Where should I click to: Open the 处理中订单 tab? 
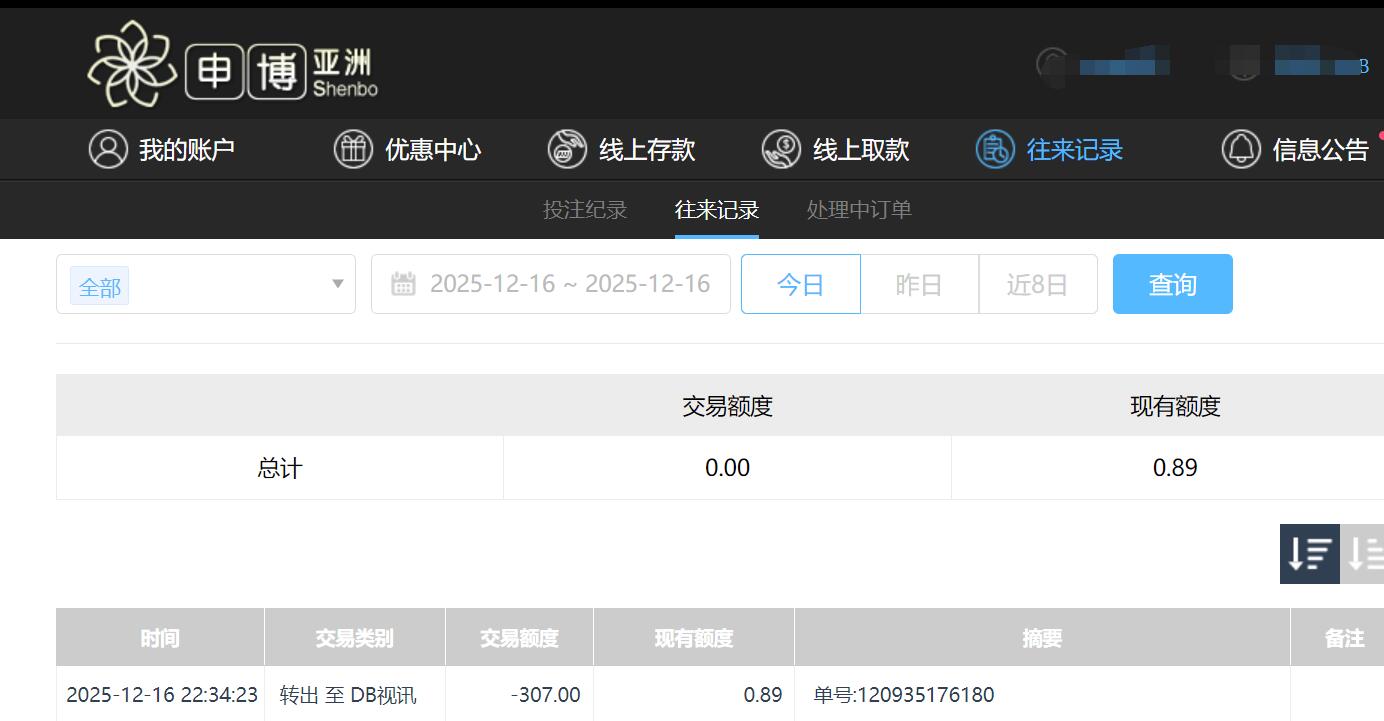858,210
